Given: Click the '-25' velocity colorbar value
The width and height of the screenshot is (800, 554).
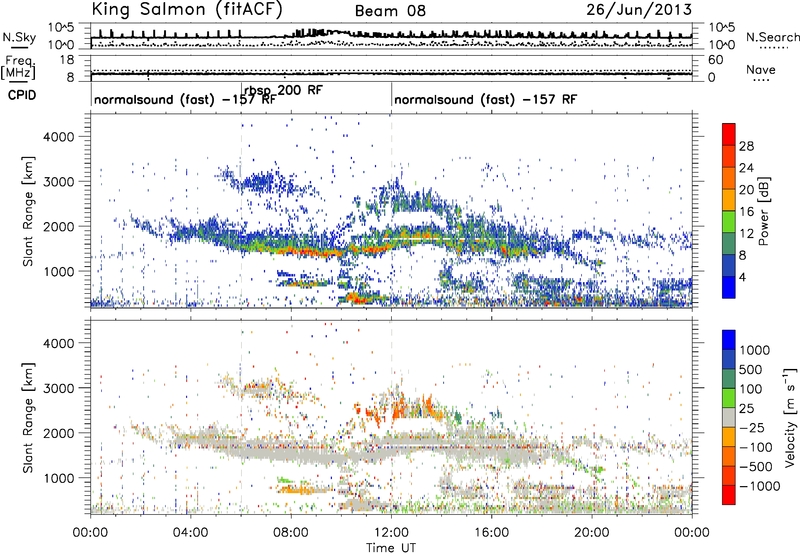Looking at the screenshot, I should click(752, 428).
